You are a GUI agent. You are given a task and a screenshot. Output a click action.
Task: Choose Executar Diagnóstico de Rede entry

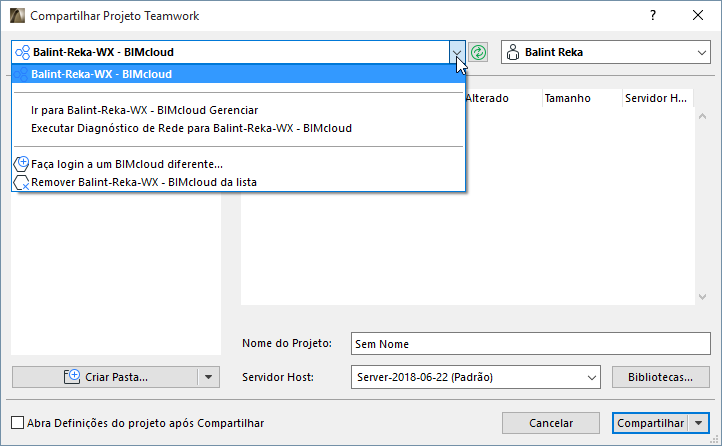pos(239,128)
